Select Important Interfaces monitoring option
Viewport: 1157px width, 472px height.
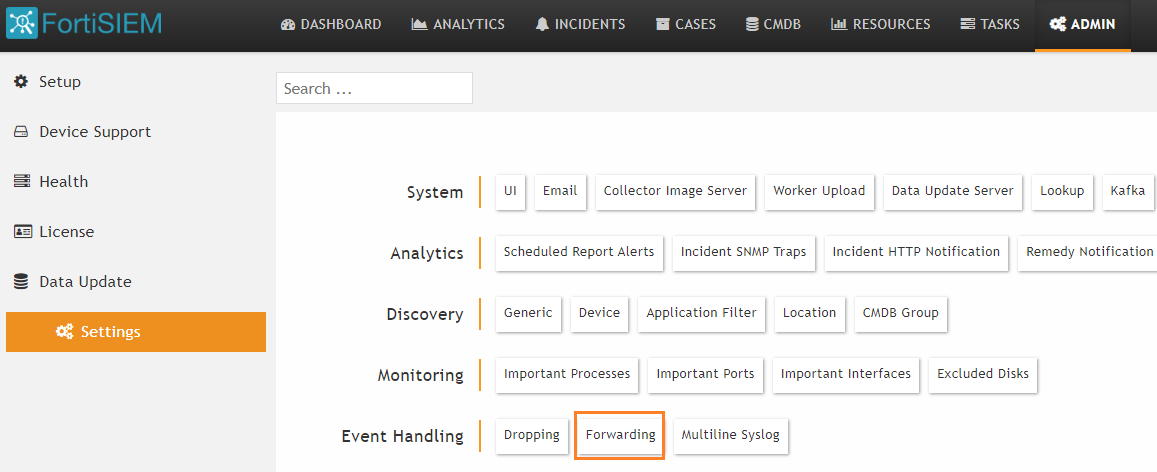[845, 374]
